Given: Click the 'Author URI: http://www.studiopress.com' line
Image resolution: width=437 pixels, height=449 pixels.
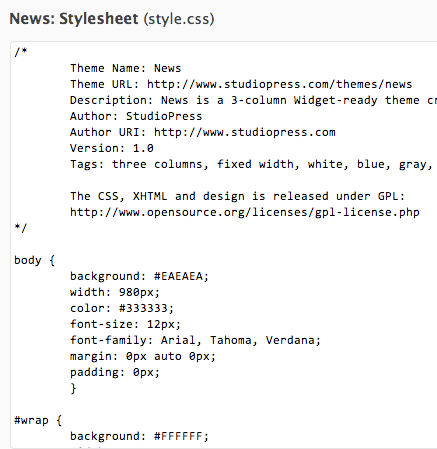Looking at the screenshot, I should (x=203, y=132).
